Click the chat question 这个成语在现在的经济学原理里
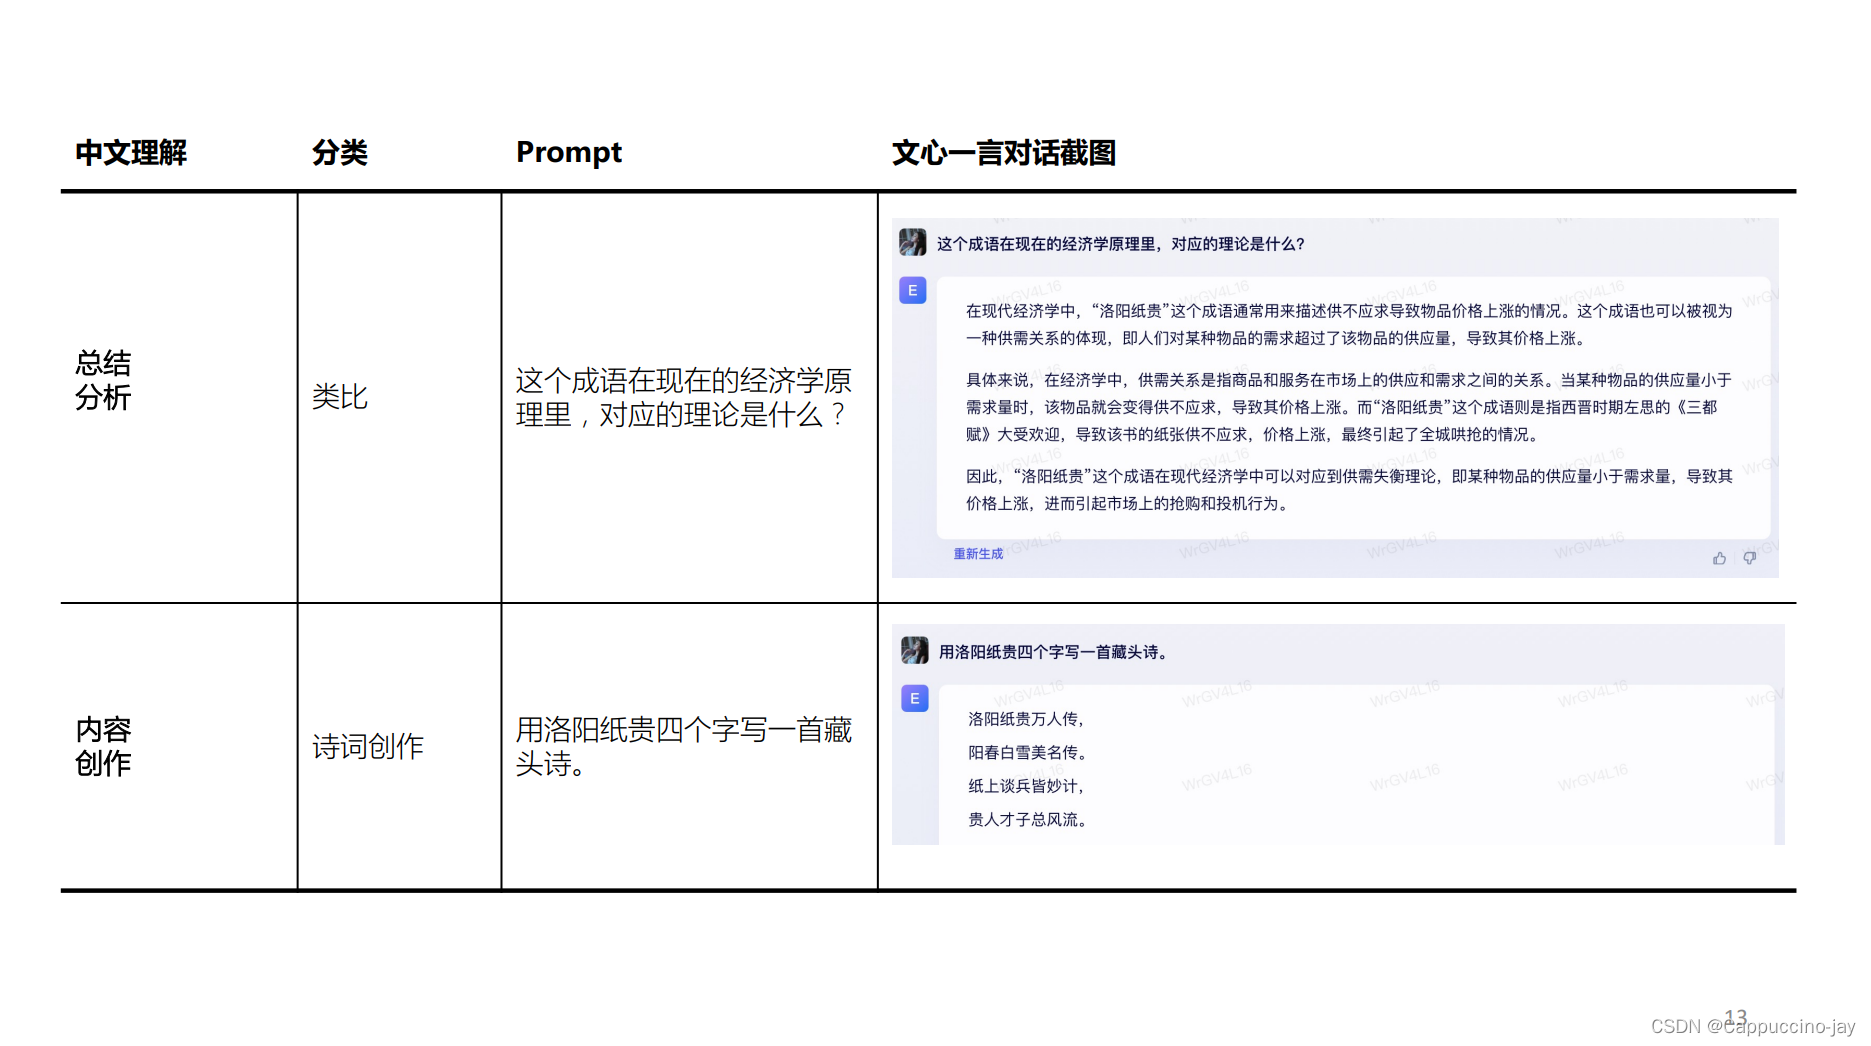Viewport: 1871px width, 1046px height. pyautogui.click(x=1120, y=244)
